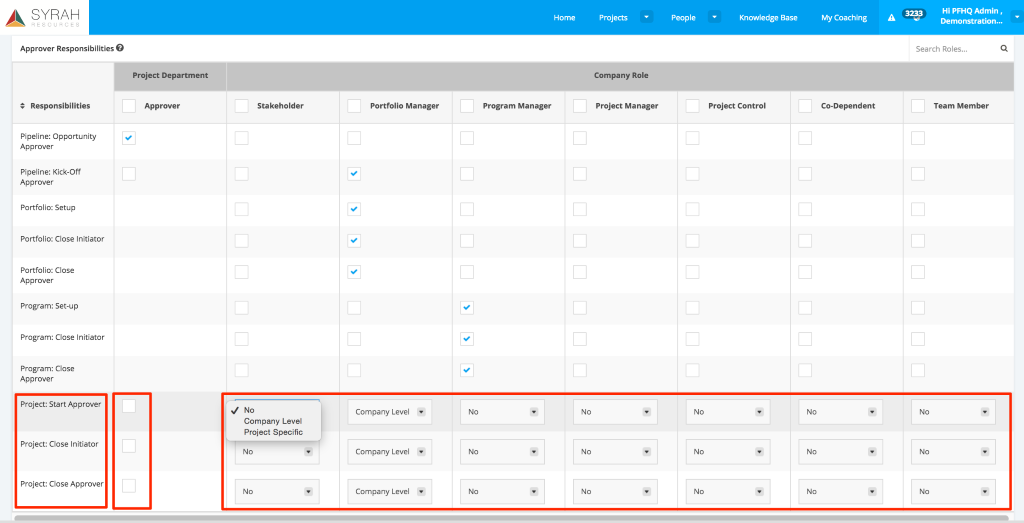Click the search magnifier icon
This screenshot has height=523, width=1024.
tap(1004, 48)
